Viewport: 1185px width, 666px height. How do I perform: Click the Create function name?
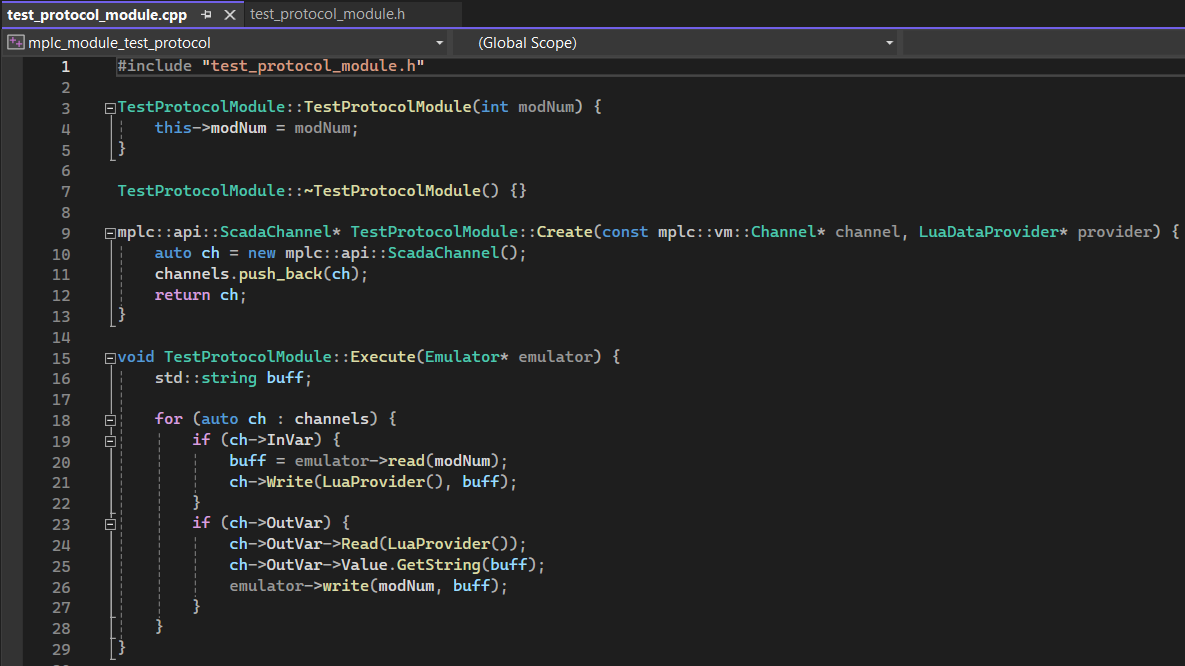tap(565, 231)
